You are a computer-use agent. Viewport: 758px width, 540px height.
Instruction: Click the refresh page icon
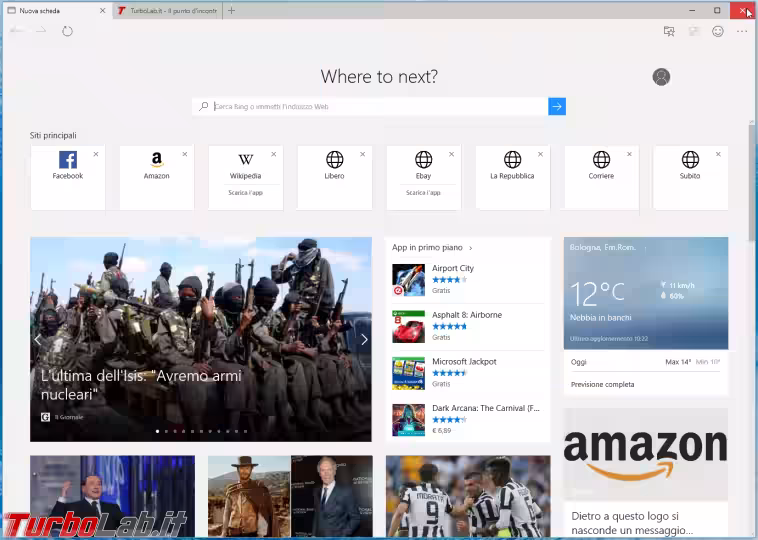[67, 31]
